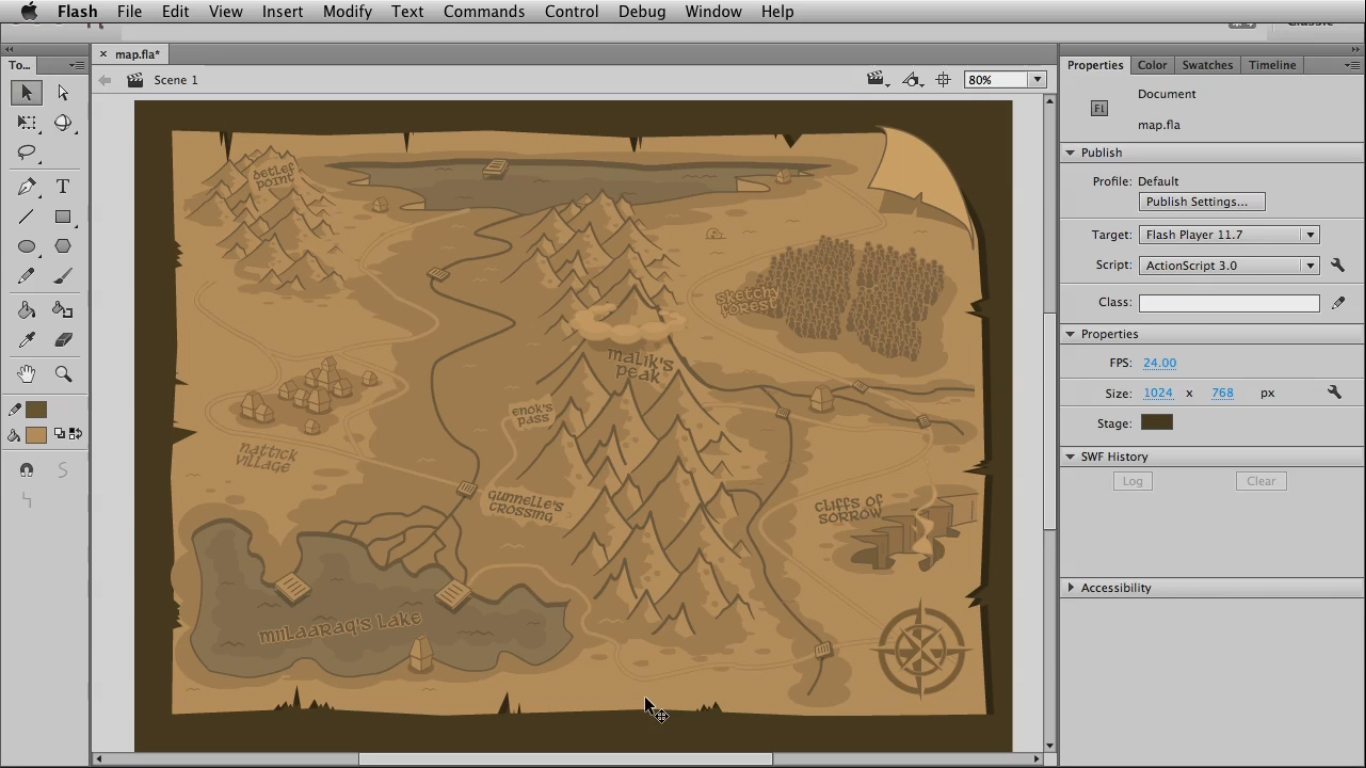
Task: Open the Commands menu
Action: 484,11
